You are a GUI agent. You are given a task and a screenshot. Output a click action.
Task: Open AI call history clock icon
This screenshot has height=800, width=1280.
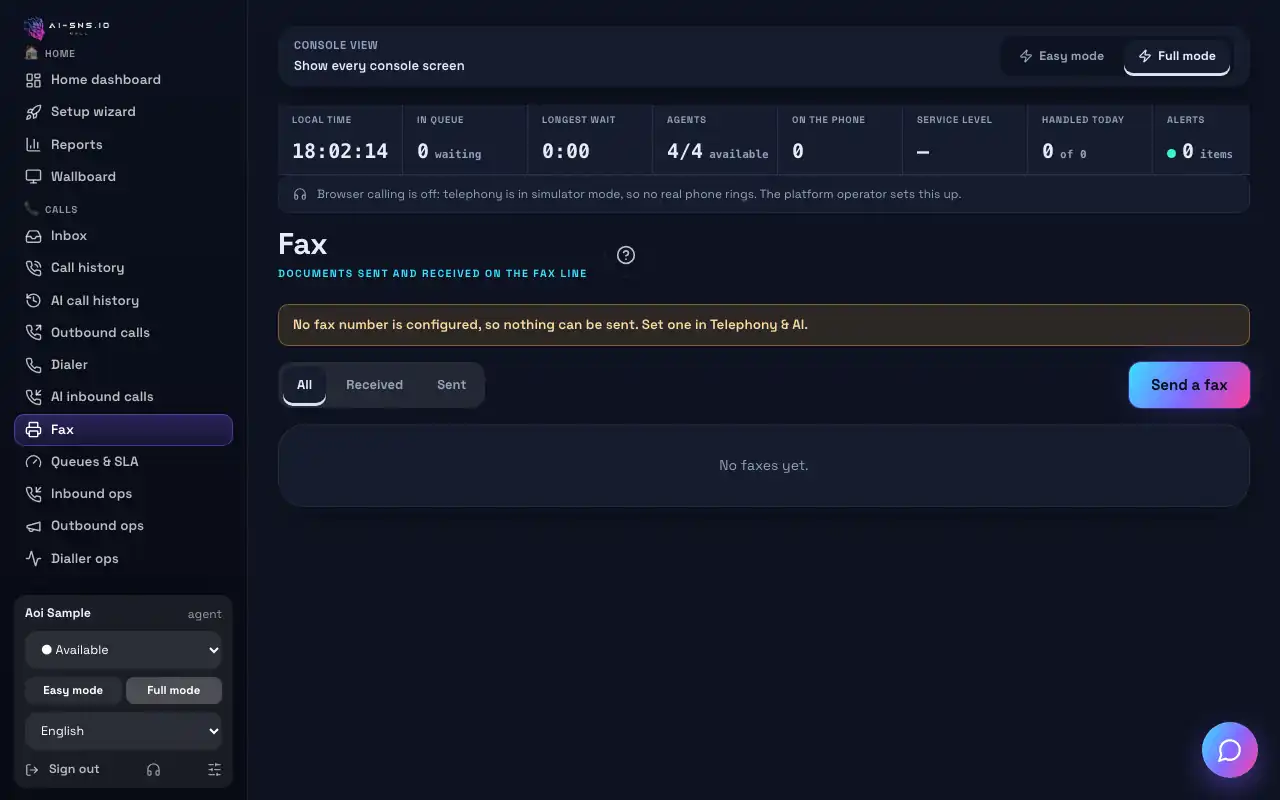click(33, 300)
